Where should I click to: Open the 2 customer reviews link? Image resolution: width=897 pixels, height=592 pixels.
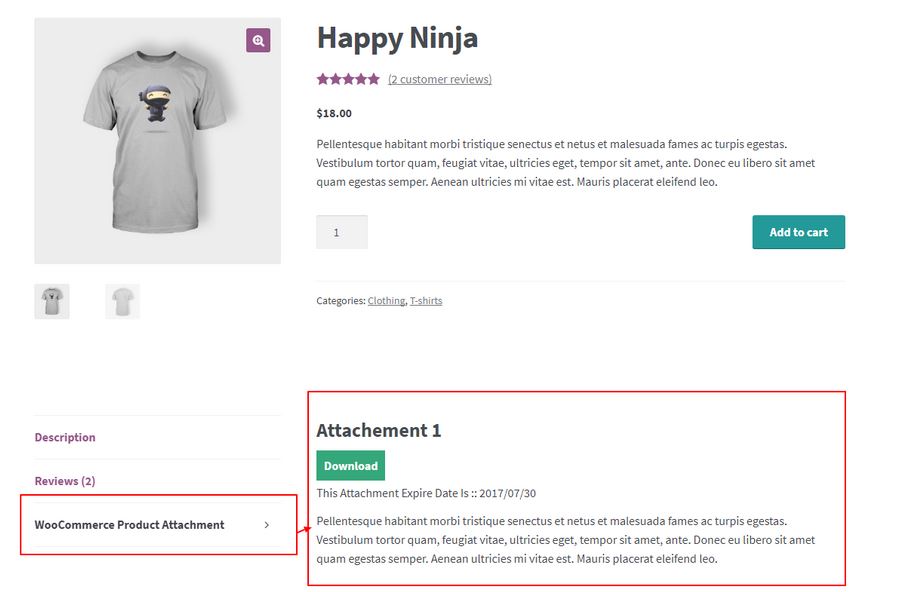[x=440, y=79]
